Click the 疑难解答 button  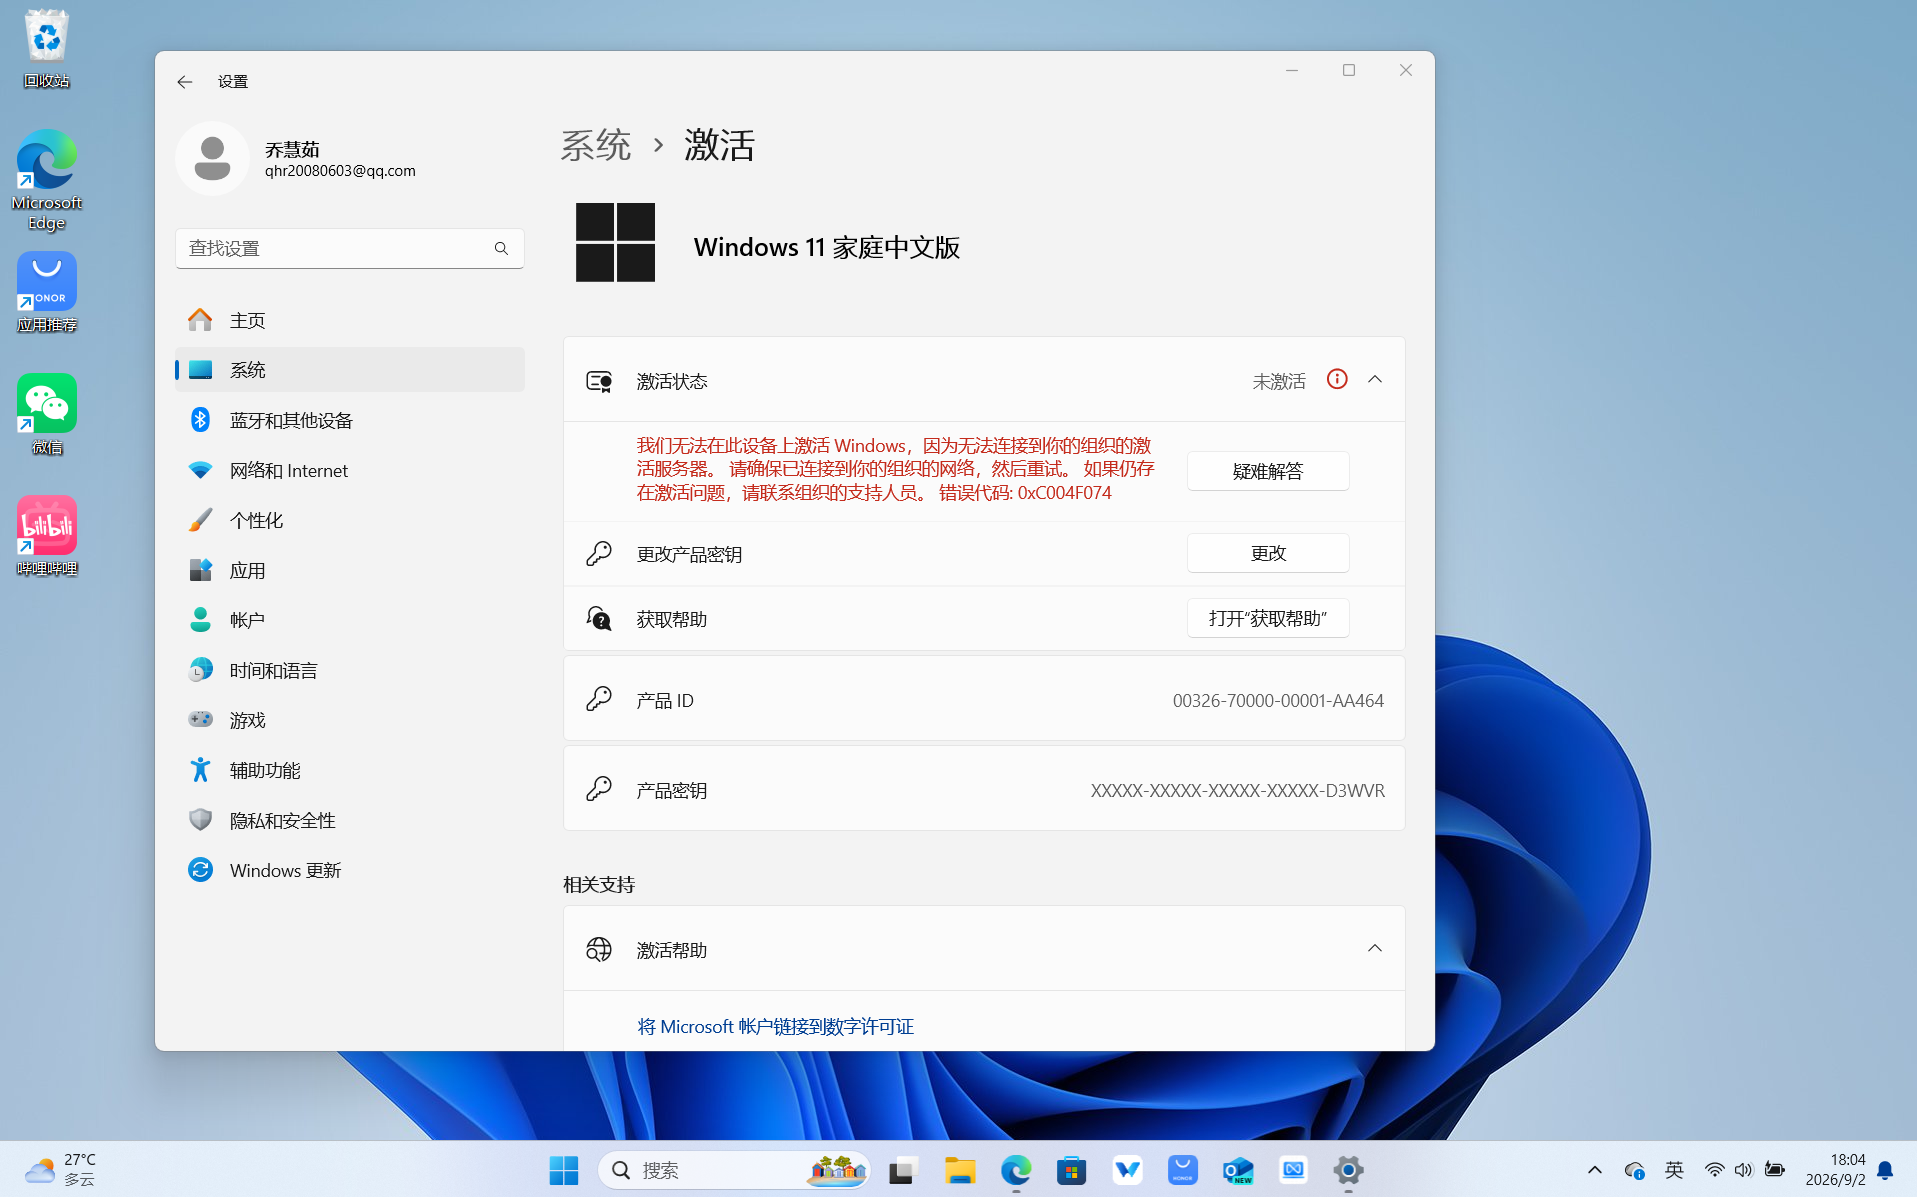[x=1268, y=471]
